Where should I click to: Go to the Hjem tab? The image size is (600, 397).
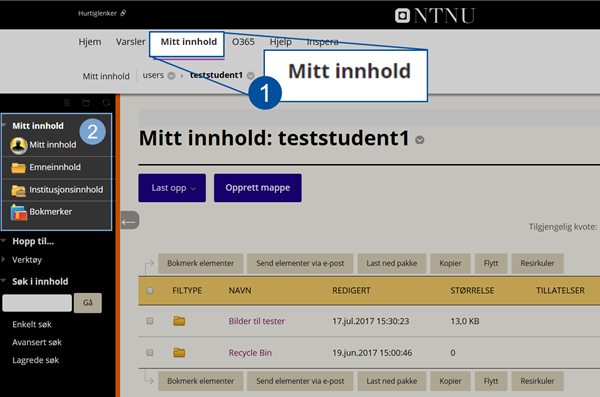90,42
